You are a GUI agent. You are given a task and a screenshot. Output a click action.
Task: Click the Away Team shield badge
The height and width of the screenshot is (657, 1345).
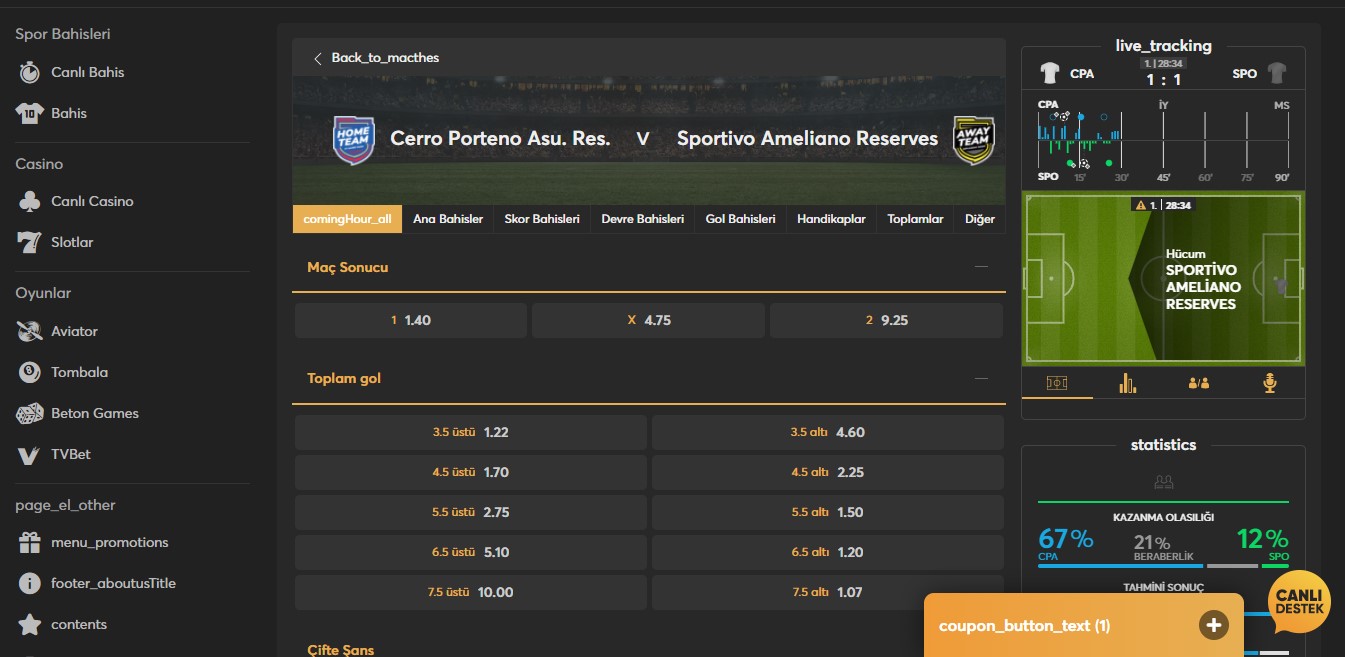pyautogui.click(x=973, y=140)
